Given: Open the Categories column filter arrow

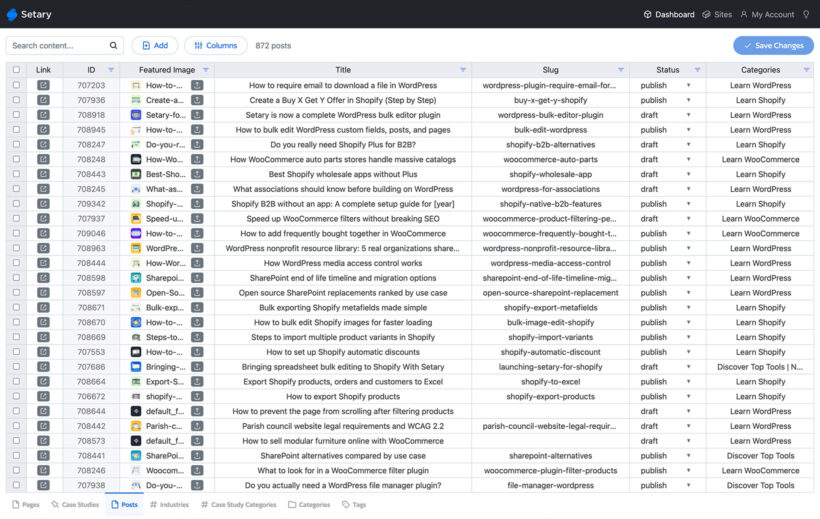Looking at the screenshot, I should click(x=806, y=70).
